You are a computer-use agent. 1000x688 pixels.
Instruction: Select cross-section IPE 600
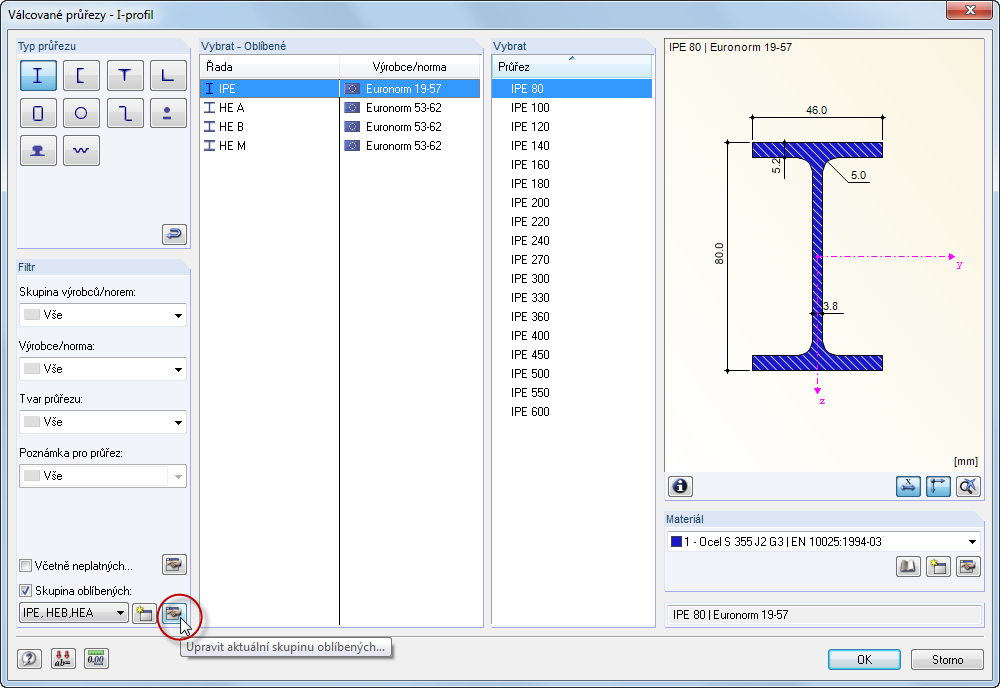[571, 412]
